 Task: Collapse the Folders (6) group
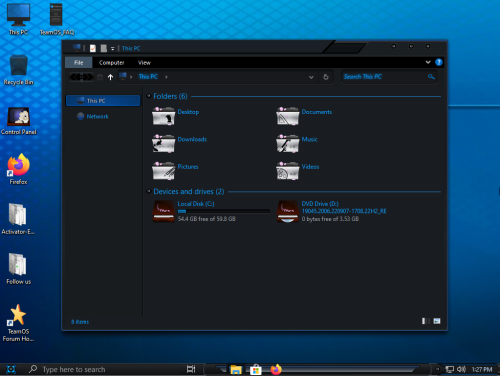pos(149,96)
